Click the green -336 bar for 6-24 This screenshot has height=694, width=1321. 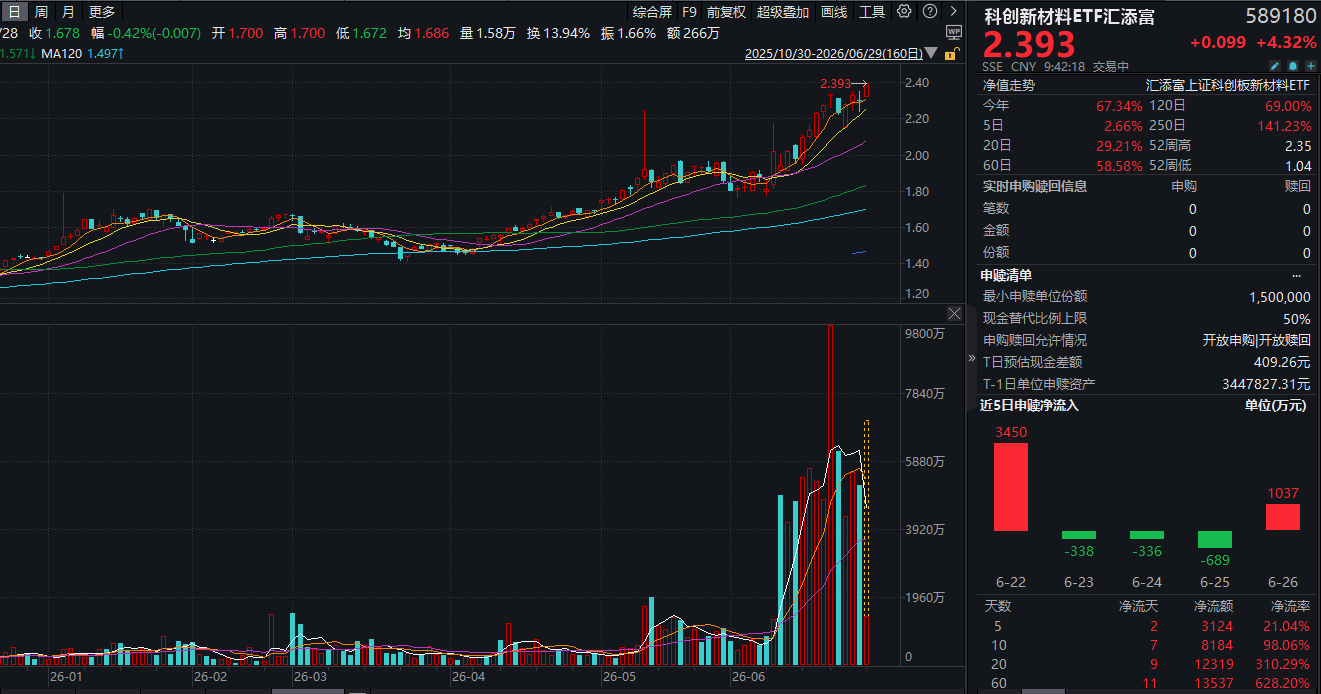click(x=1147, y=535)
